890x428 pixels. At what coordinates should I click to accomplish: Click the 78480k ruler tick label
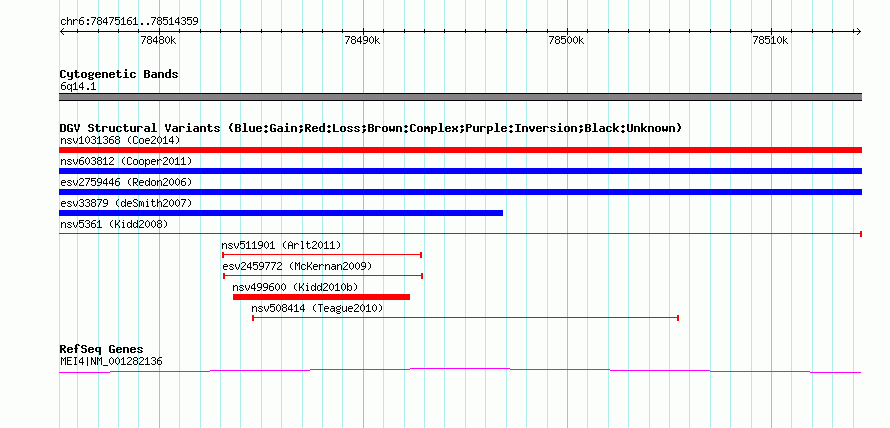point(158,40)
